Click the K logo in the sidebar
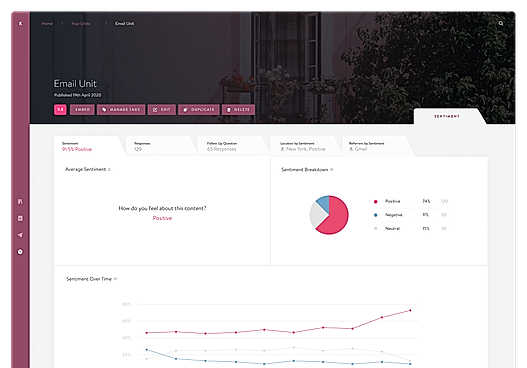Screen dimensions: 527x368 pyautogui.click(x=21, y=24)
